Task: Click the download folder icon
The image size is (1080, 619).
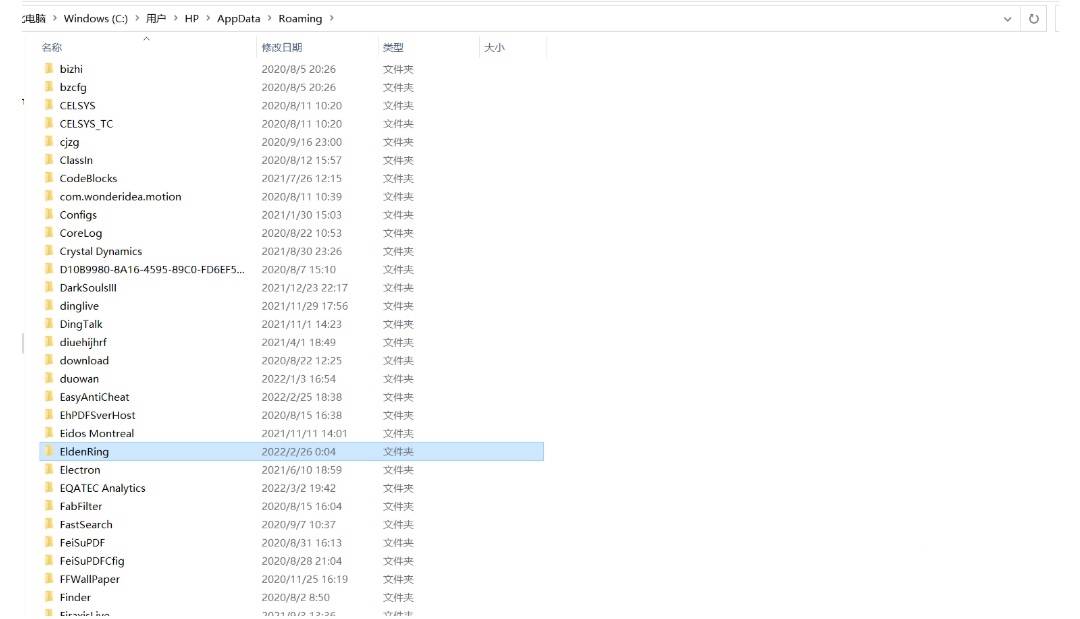Action: point(48,360)
